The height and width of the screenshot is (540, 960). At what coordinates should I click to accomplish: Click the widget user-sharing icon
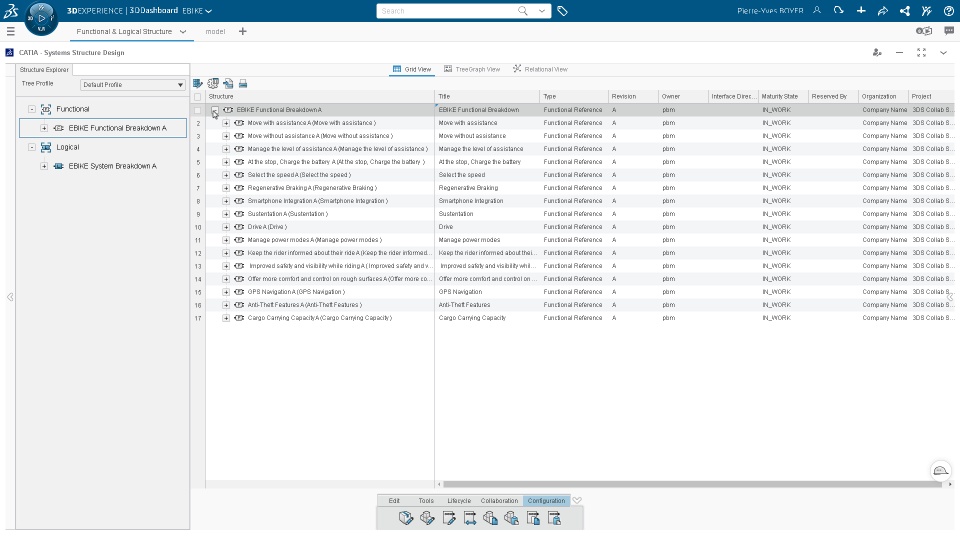click(x=877, y=53)
